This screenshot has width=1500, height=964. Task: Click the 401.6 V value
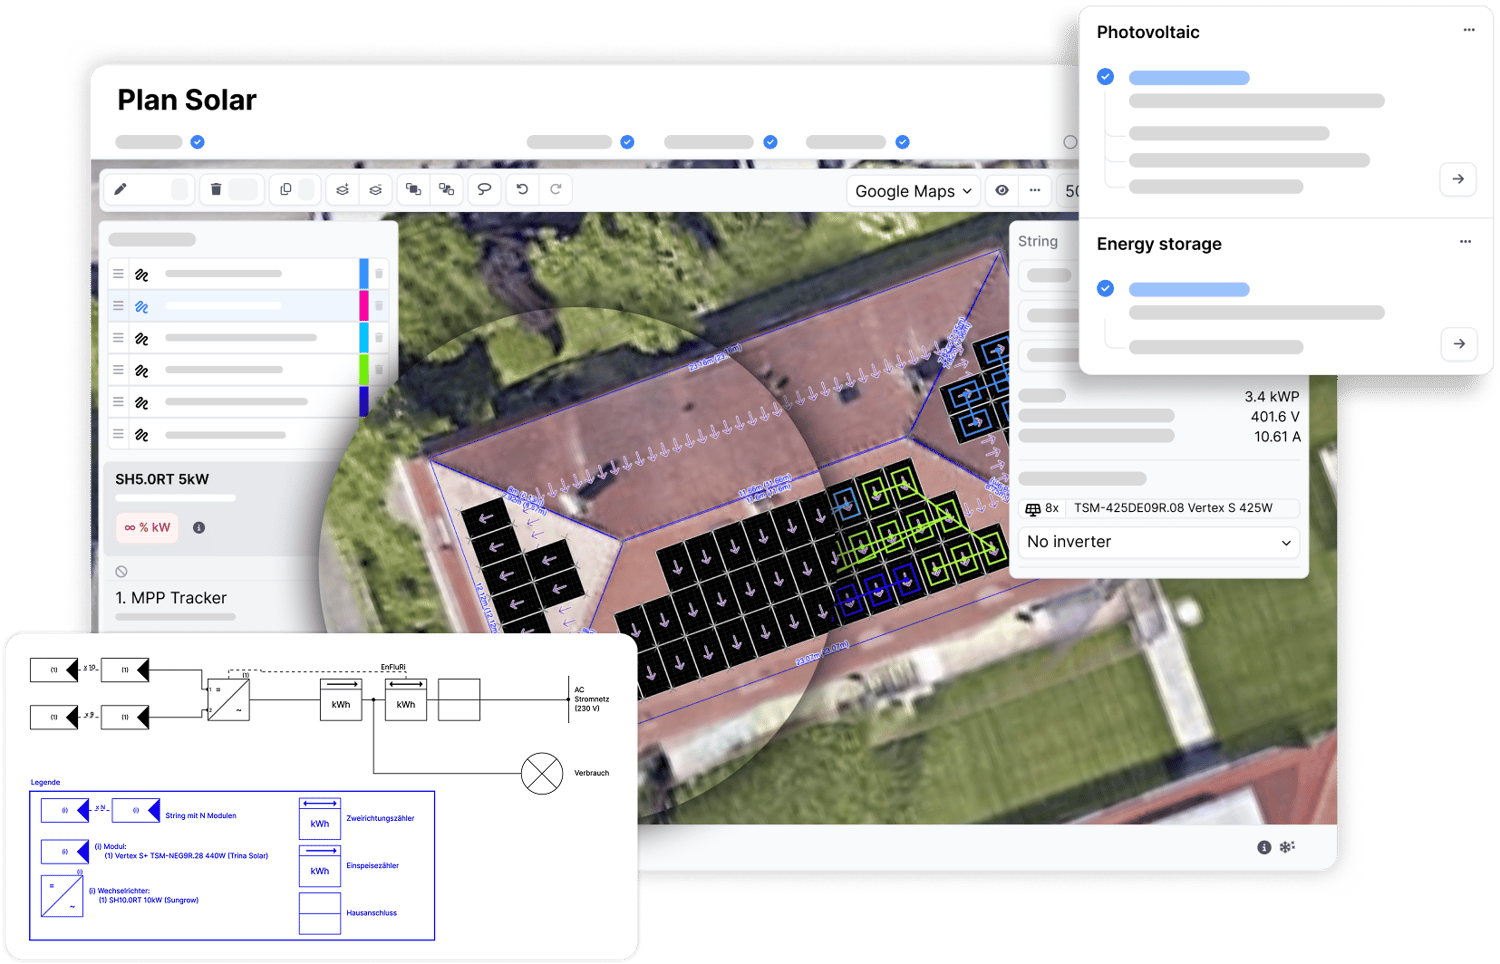coord(1275,417)
